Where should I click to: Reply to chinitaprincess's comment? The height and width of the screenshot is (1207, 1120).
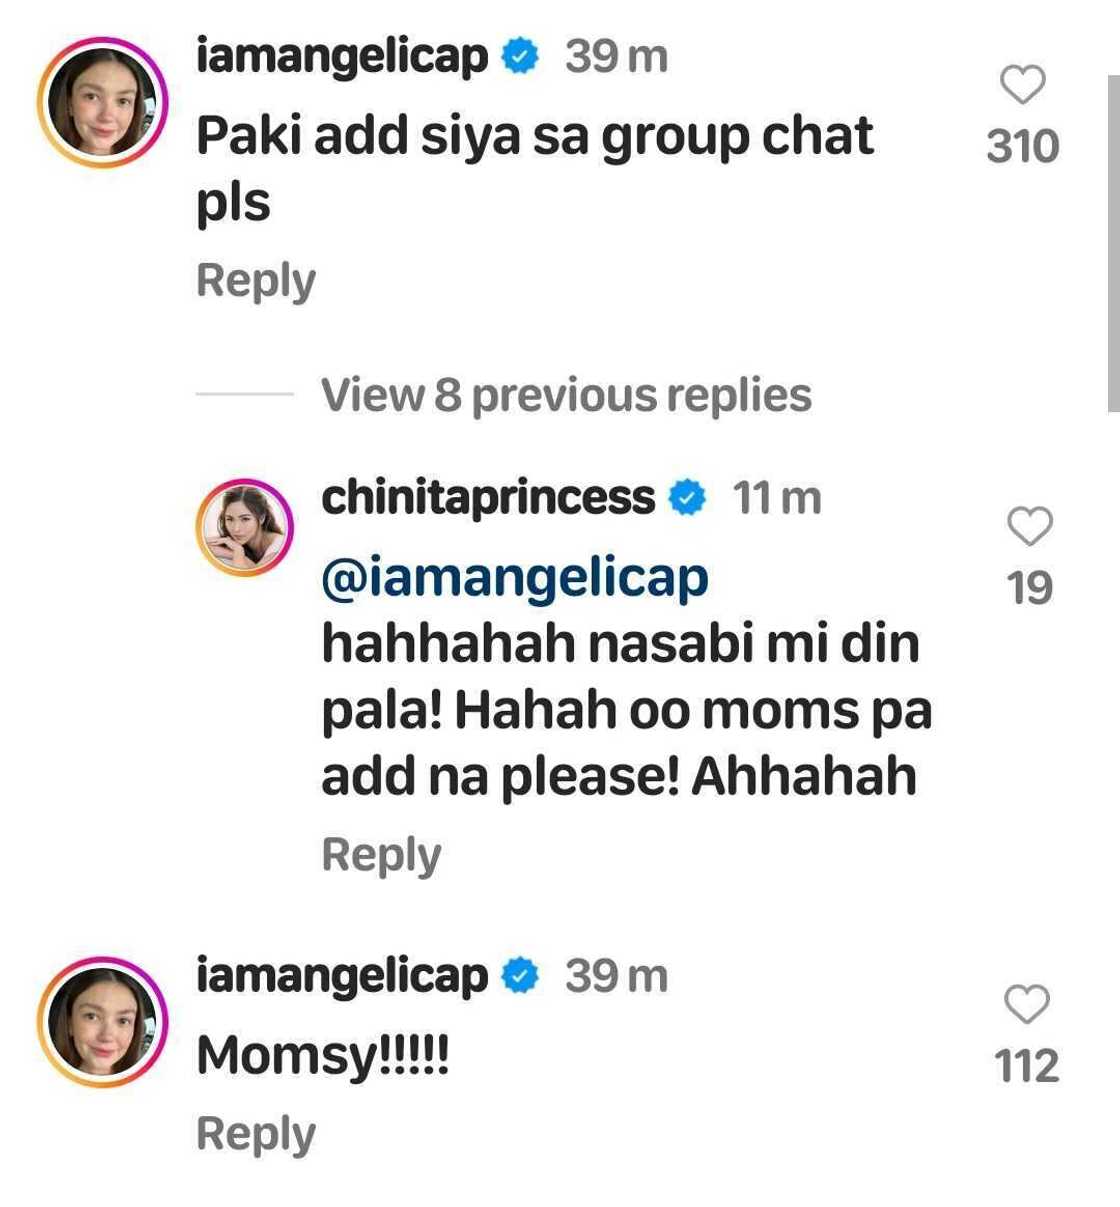381,856
